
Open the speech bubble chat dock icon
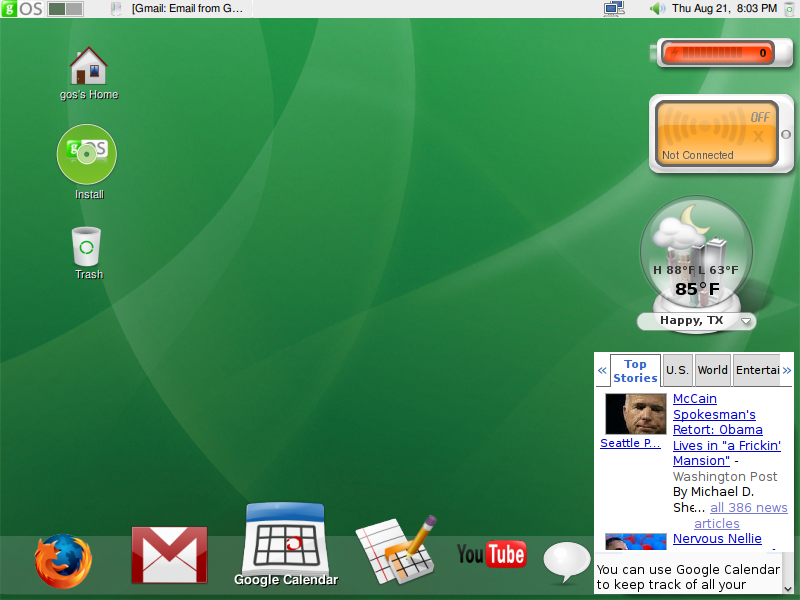[566, 562]
